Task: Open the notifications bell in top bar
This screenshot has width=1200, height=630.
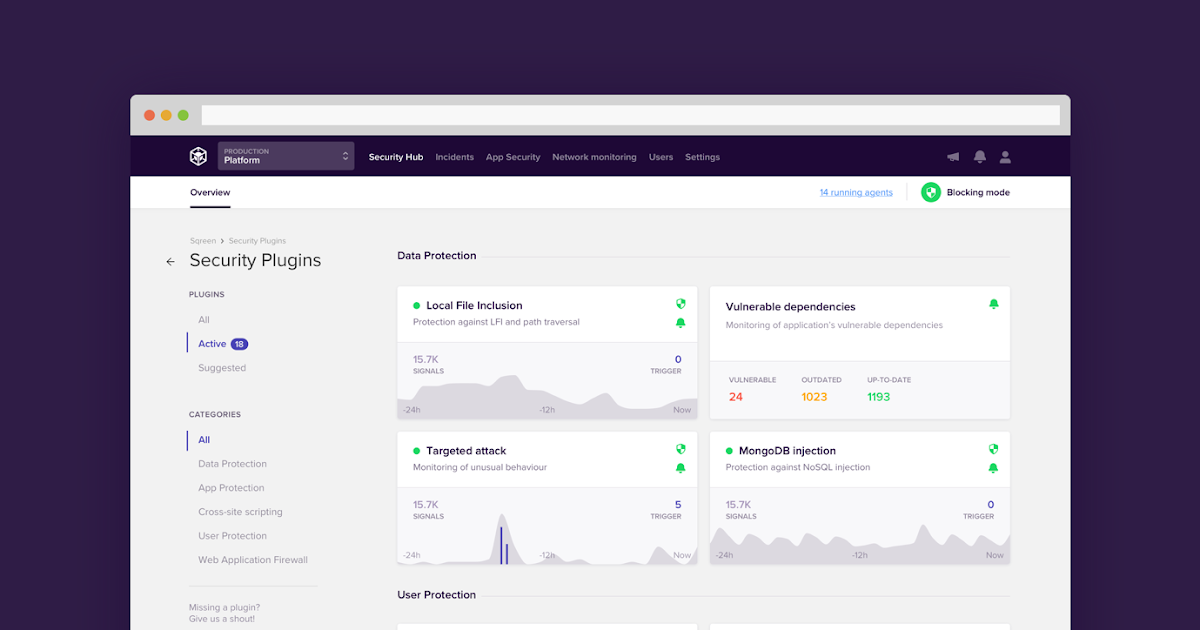Action: pyautogui.click(x=980, y=157)
